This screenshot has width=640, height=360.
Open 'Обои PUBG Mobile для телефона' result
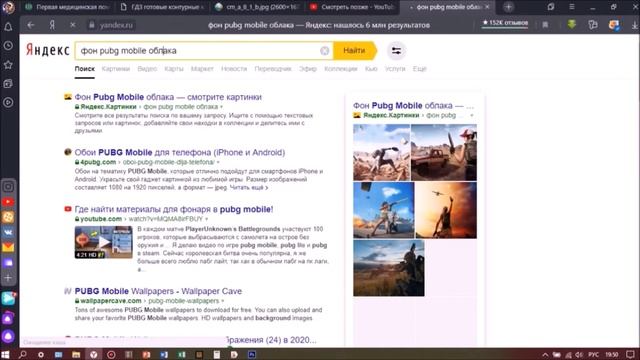[180, 152]
